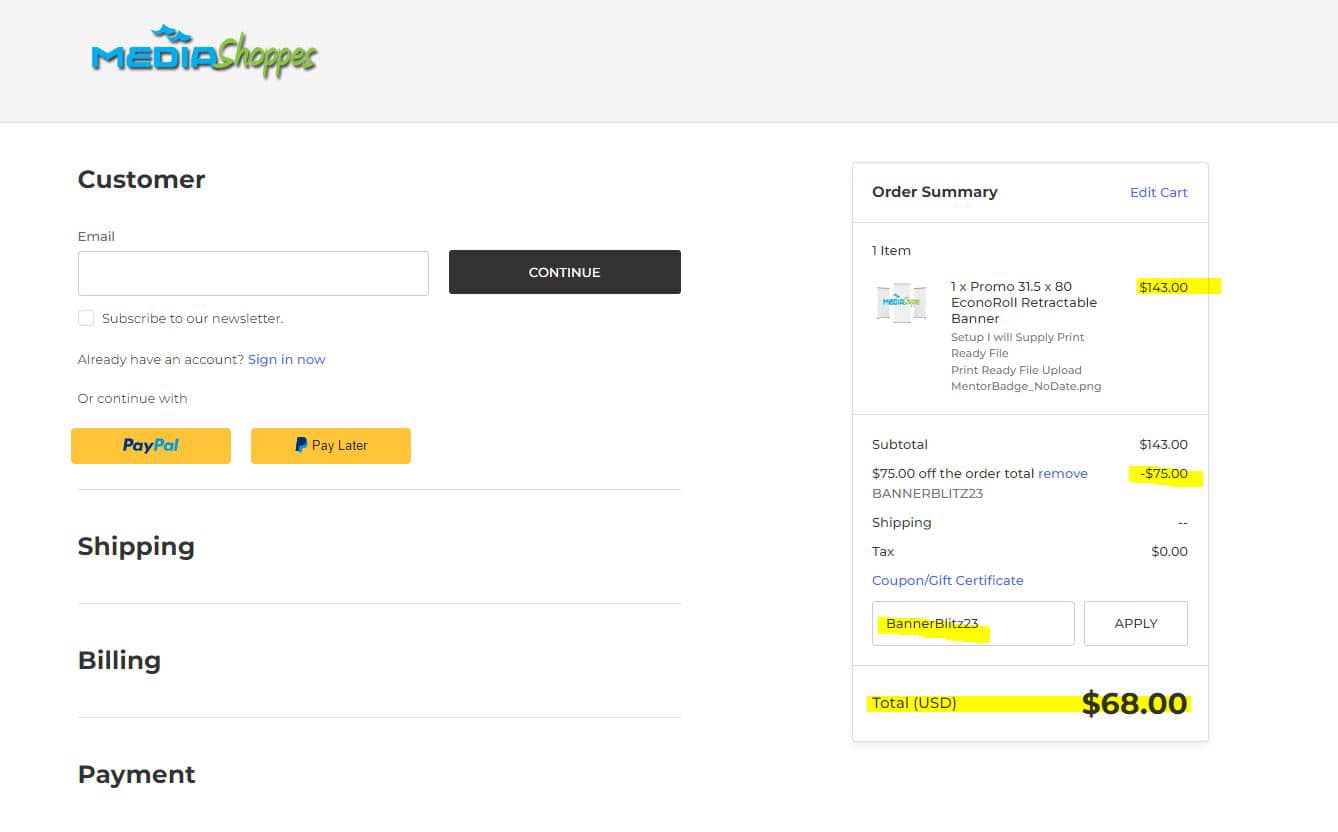Click the MediaShoppes logo

pos(204,54)
